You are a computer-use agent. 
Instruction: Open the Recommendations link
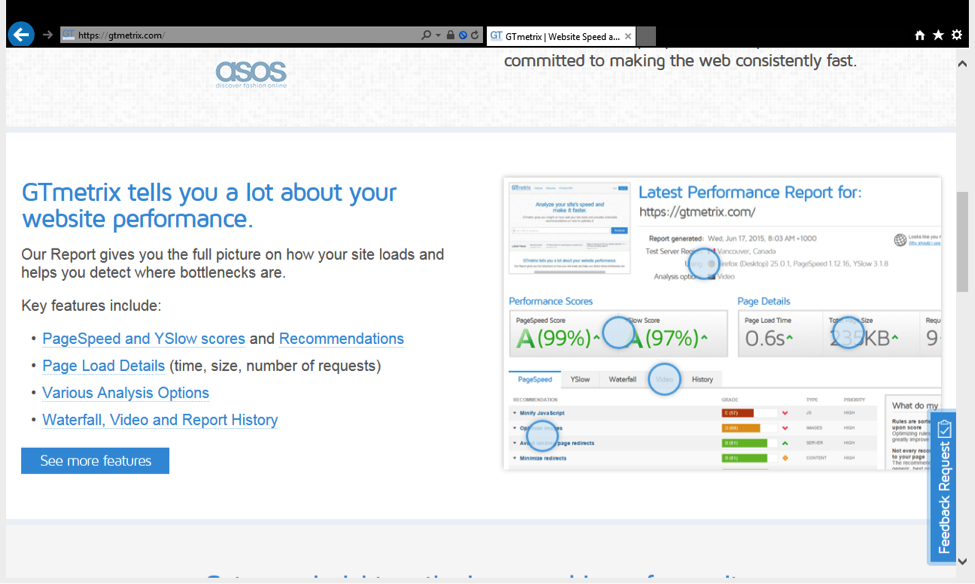click(x=341, y=339)
